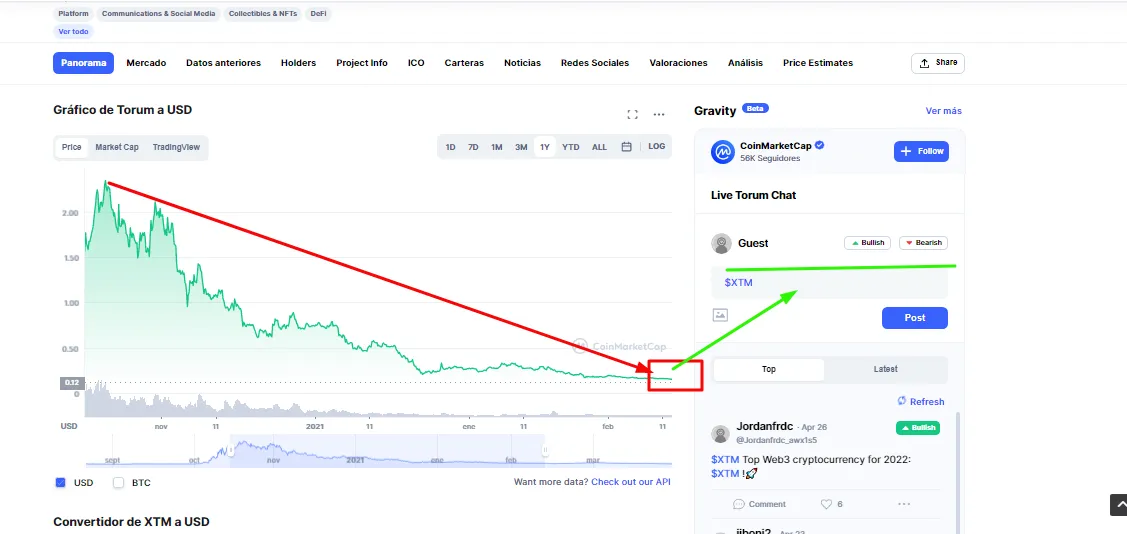1127x534 pixels.
Task: Select ALL time range
Action: [x=599, y=147]
